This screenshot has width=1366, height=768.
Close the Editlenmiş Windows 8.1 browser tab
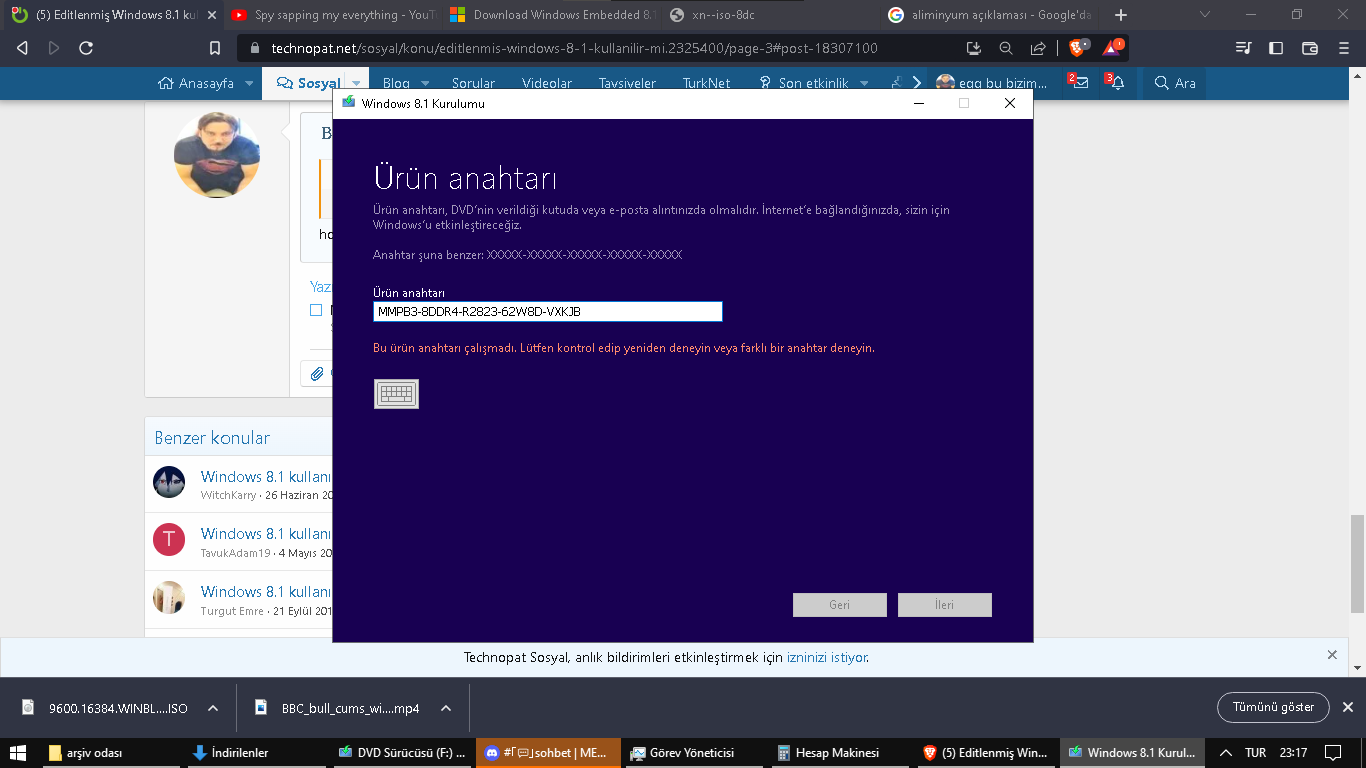pyautogui.click(x=211, y=15)
